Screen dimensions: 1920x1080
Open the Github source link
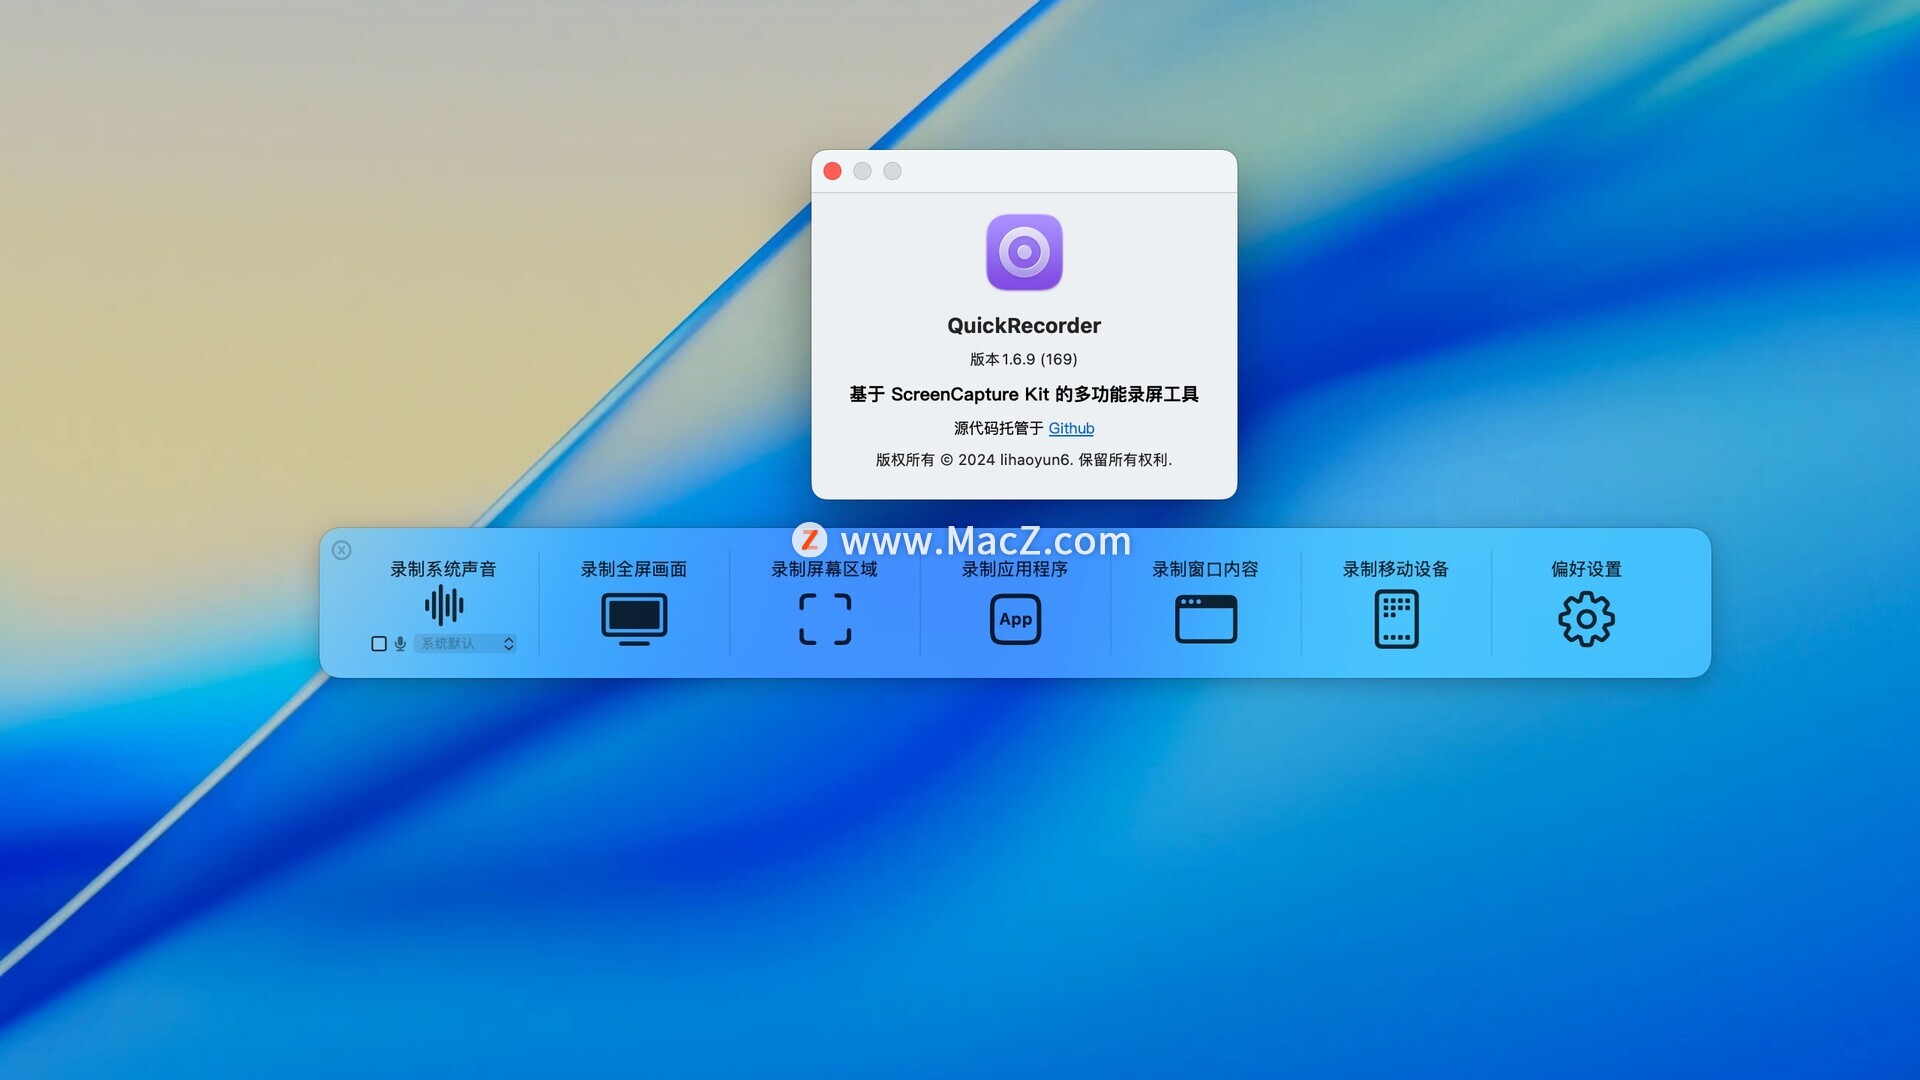[x=1071, y=428]
